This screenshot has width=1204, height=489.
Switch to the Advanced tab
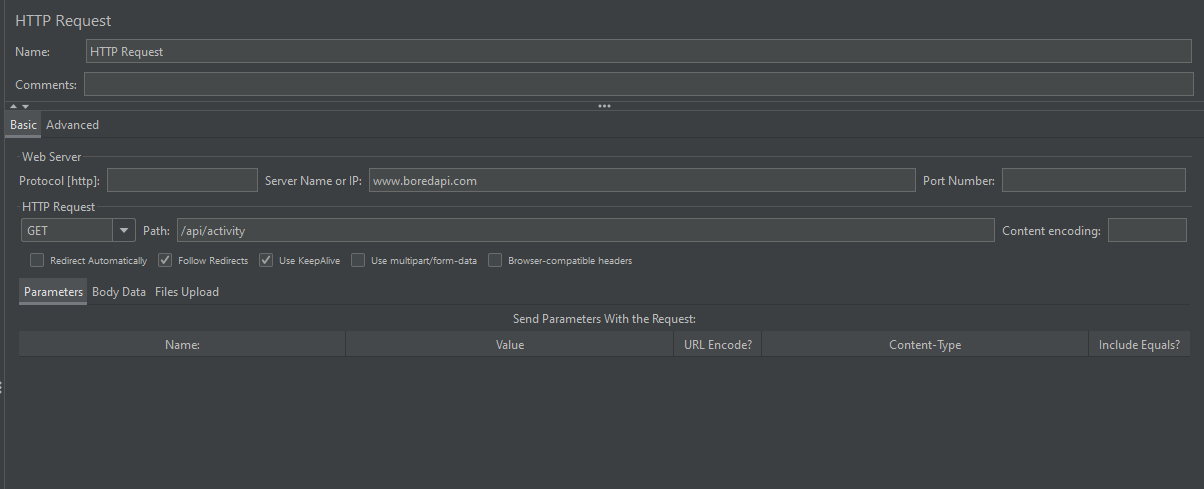pos(72,125)
